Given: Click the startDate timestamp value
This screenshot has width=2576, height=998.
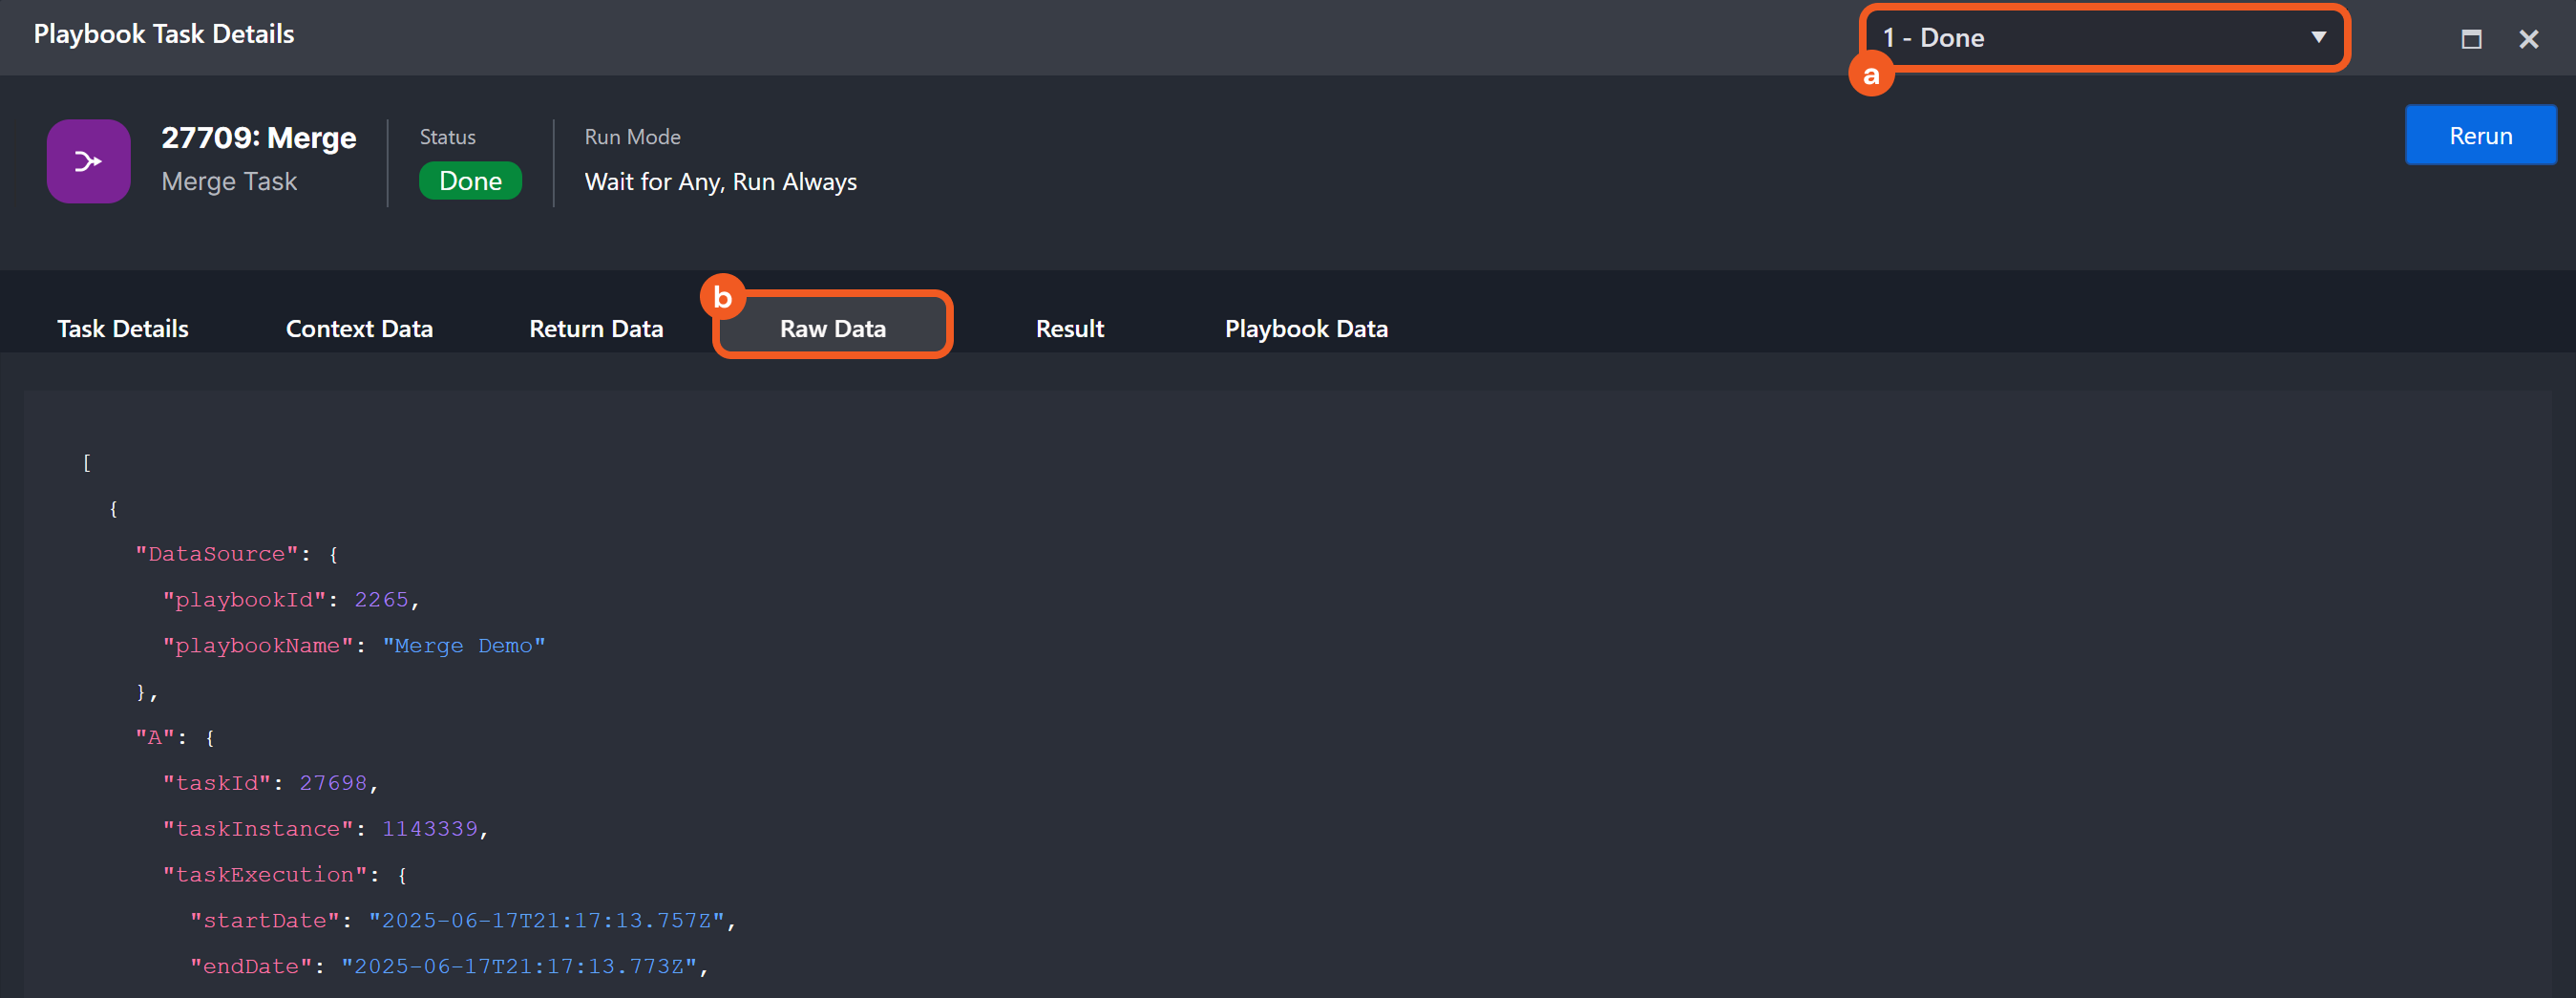Looking at the screenshot, I should tap(547, 921).
